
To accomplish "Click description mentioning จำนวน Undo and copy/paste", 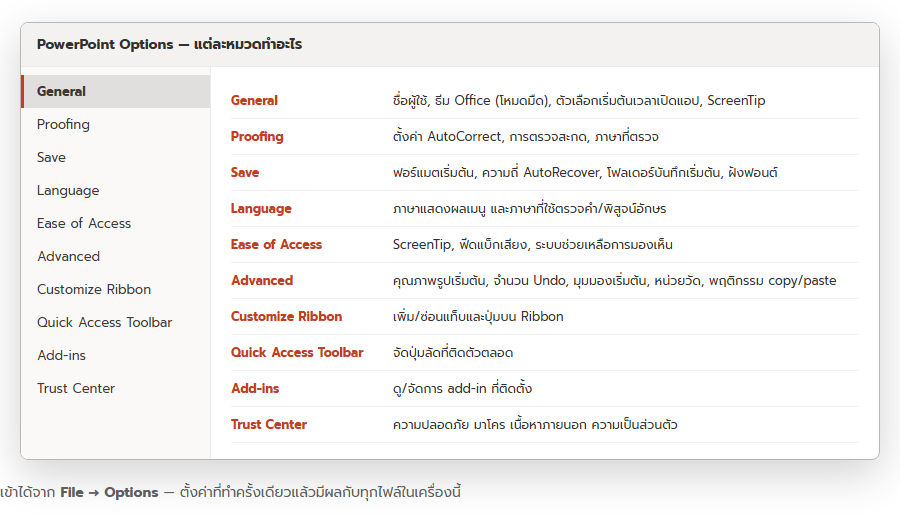I will click(x=614, y=281).
